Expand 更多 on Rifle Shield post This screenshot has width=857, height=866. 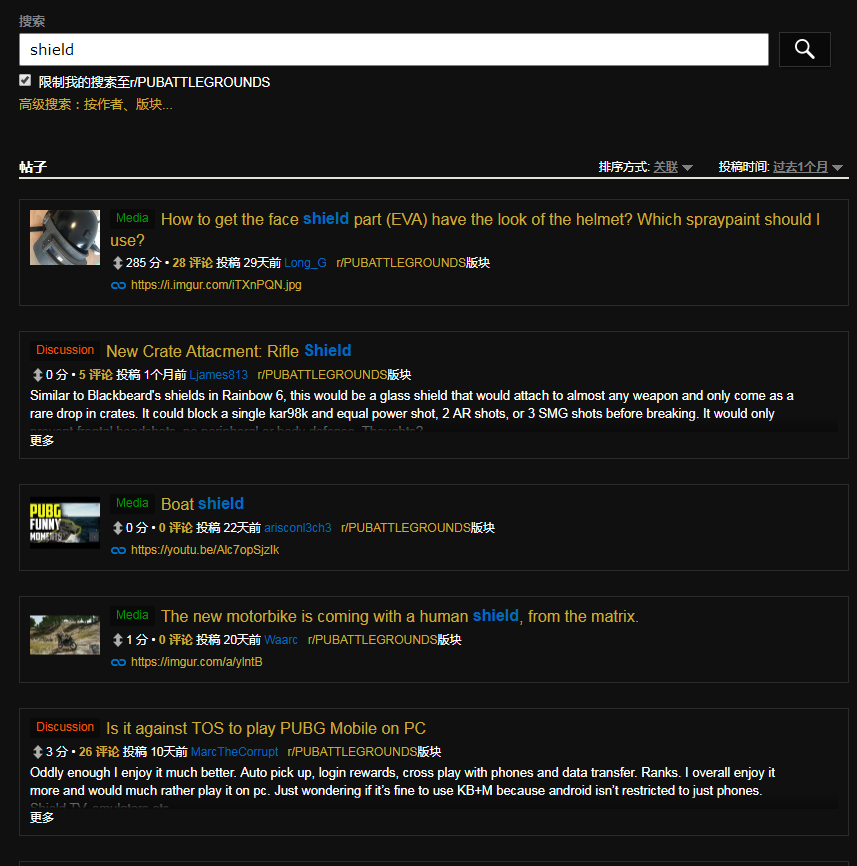point(42,441)
